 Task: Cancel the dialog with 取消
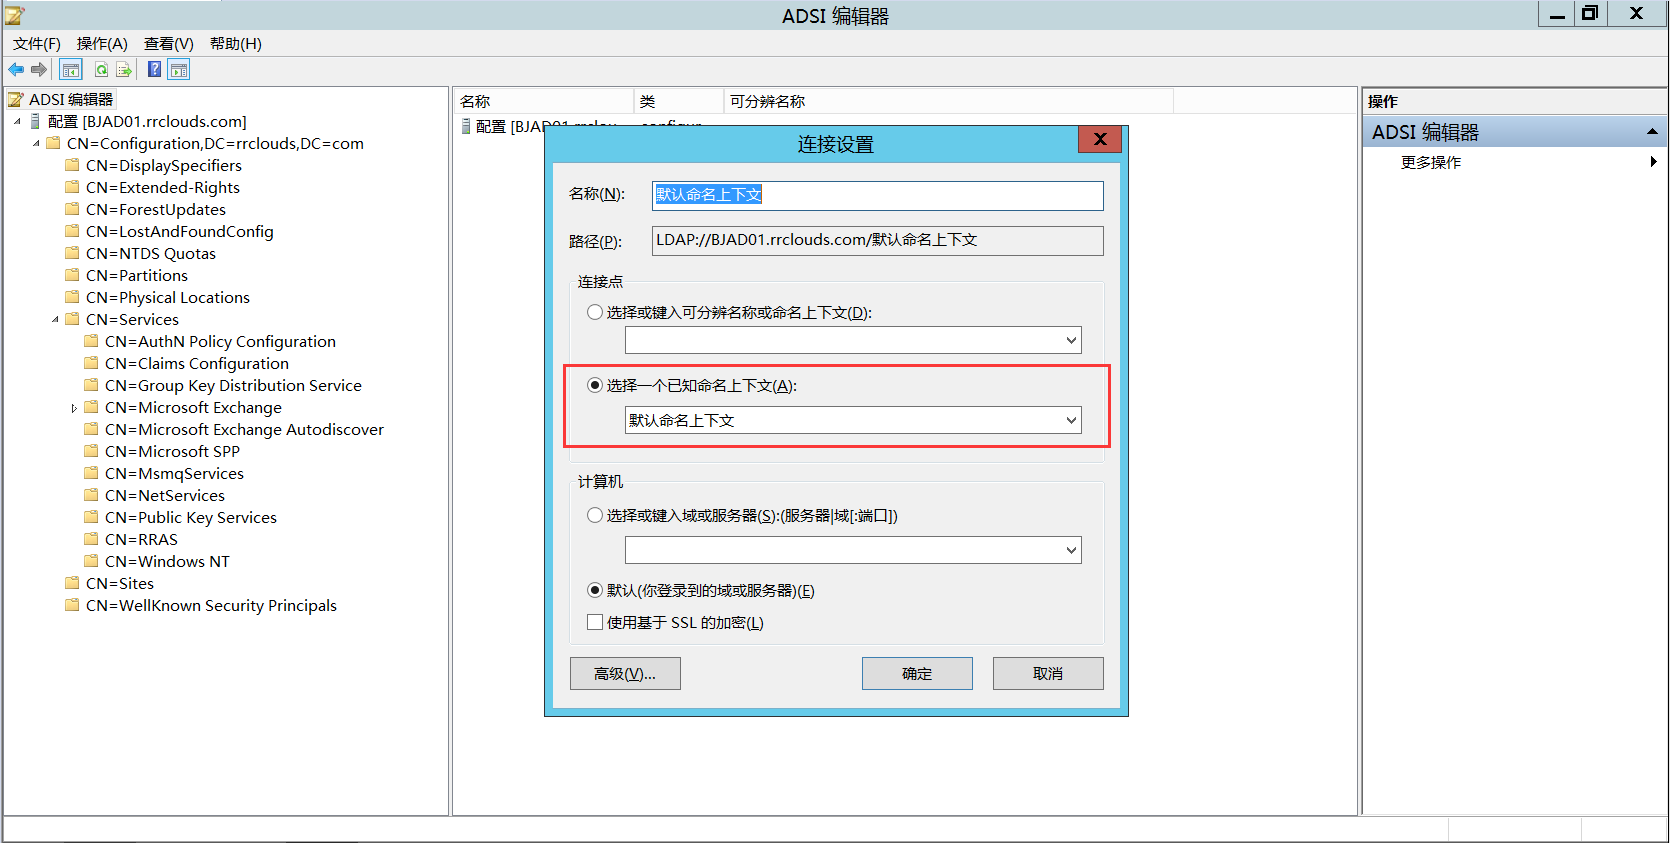pyautogui.click(x=1048, y=673)
